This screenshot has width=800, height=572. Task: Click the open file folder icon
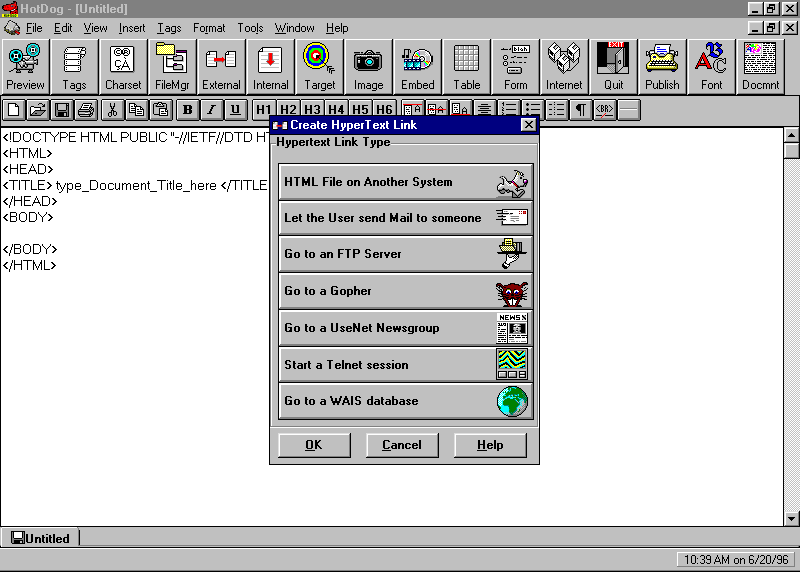(x=38, y=110)
